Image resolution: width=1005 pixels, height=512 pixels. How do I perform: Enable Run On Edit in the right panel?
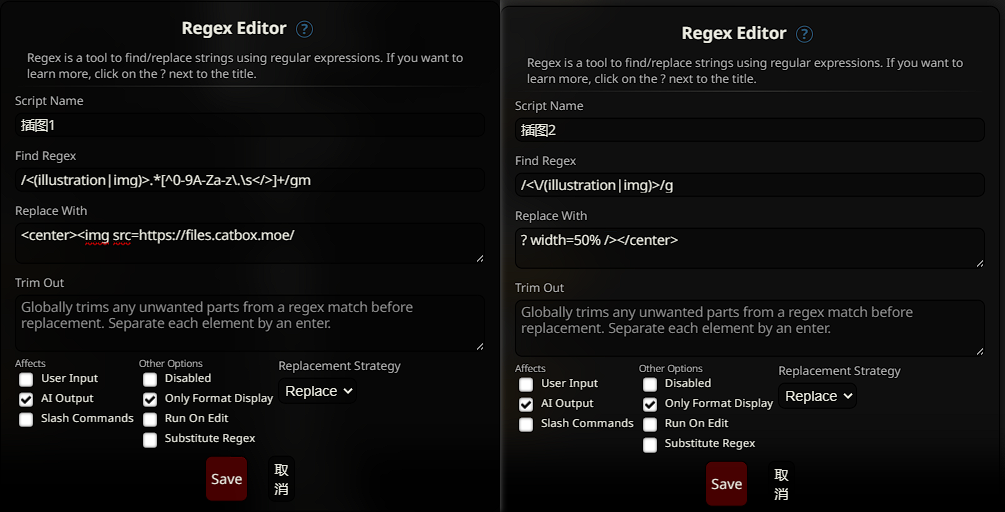tap(650, 424)
